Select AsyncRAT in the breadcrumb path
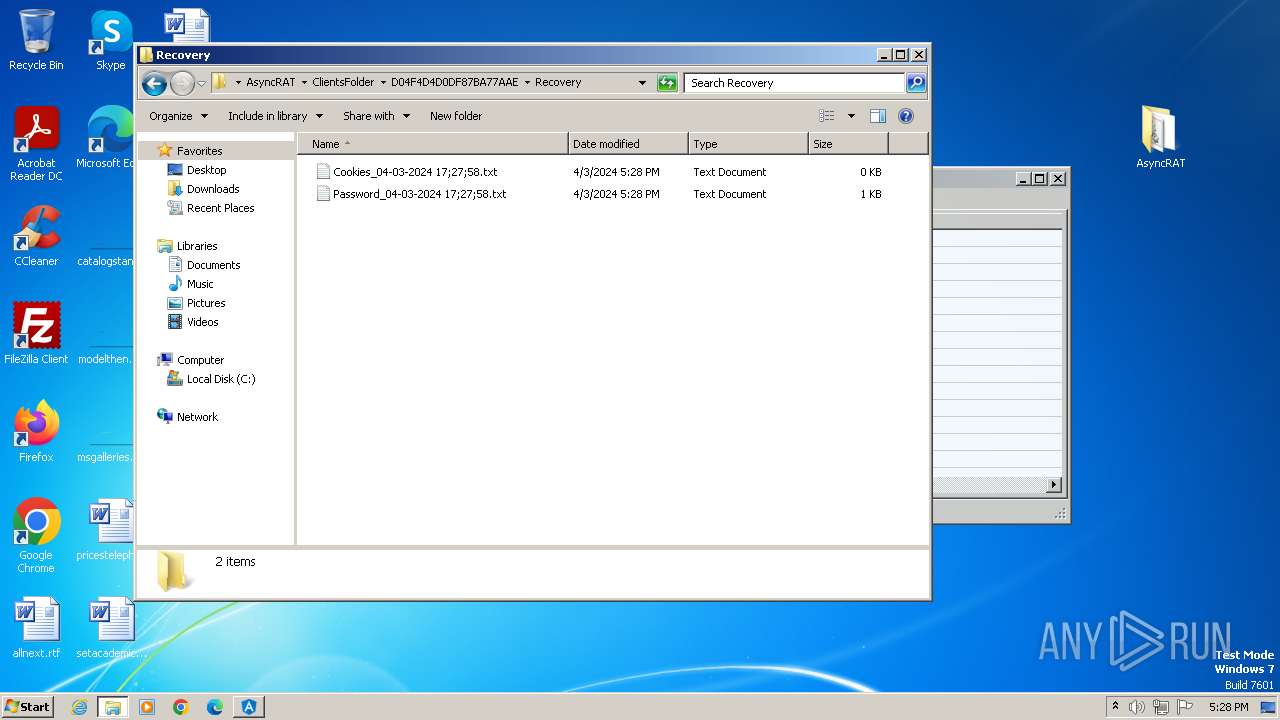The width and height of the screenshot is (1280, 720). (x=271, y=83)
